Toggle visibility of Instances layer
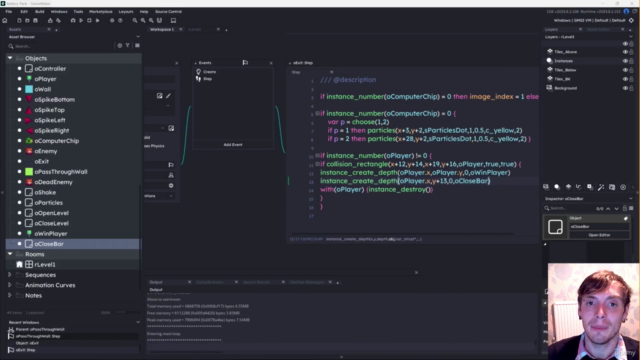640x360 pixels. (x=625, y=61)
